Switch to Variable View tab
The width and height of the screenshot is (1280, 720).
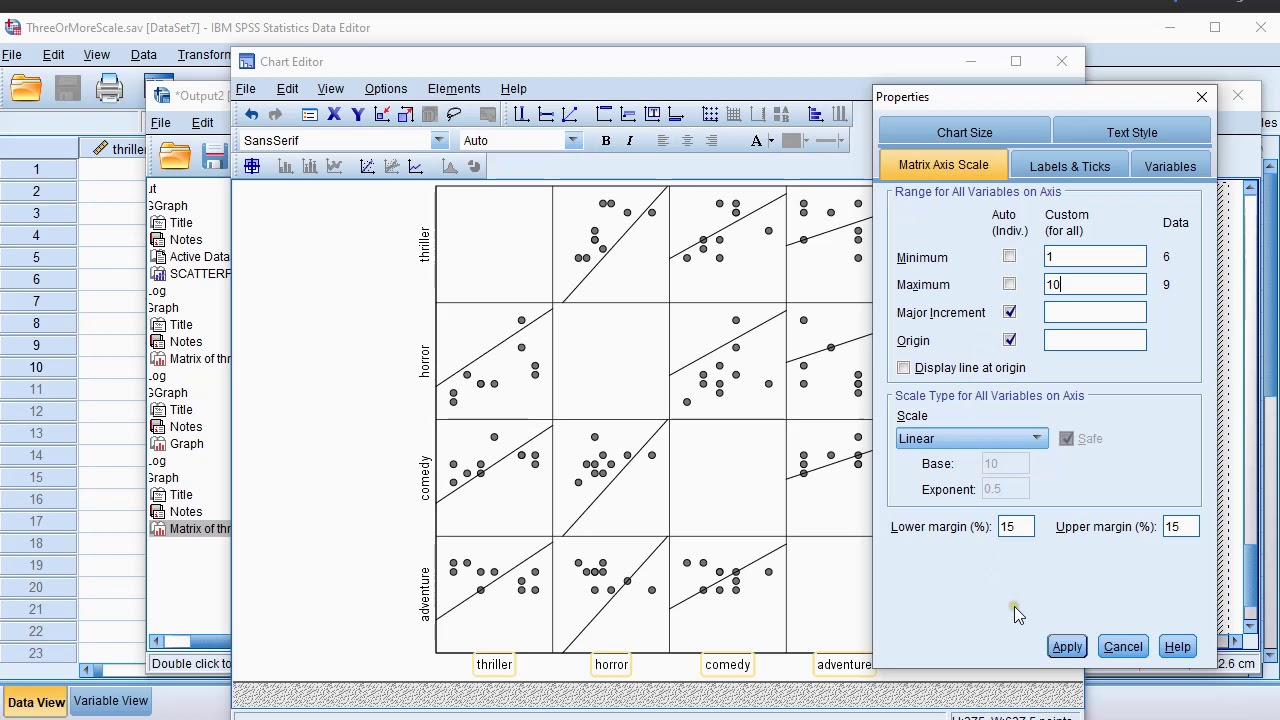(110, 701)
